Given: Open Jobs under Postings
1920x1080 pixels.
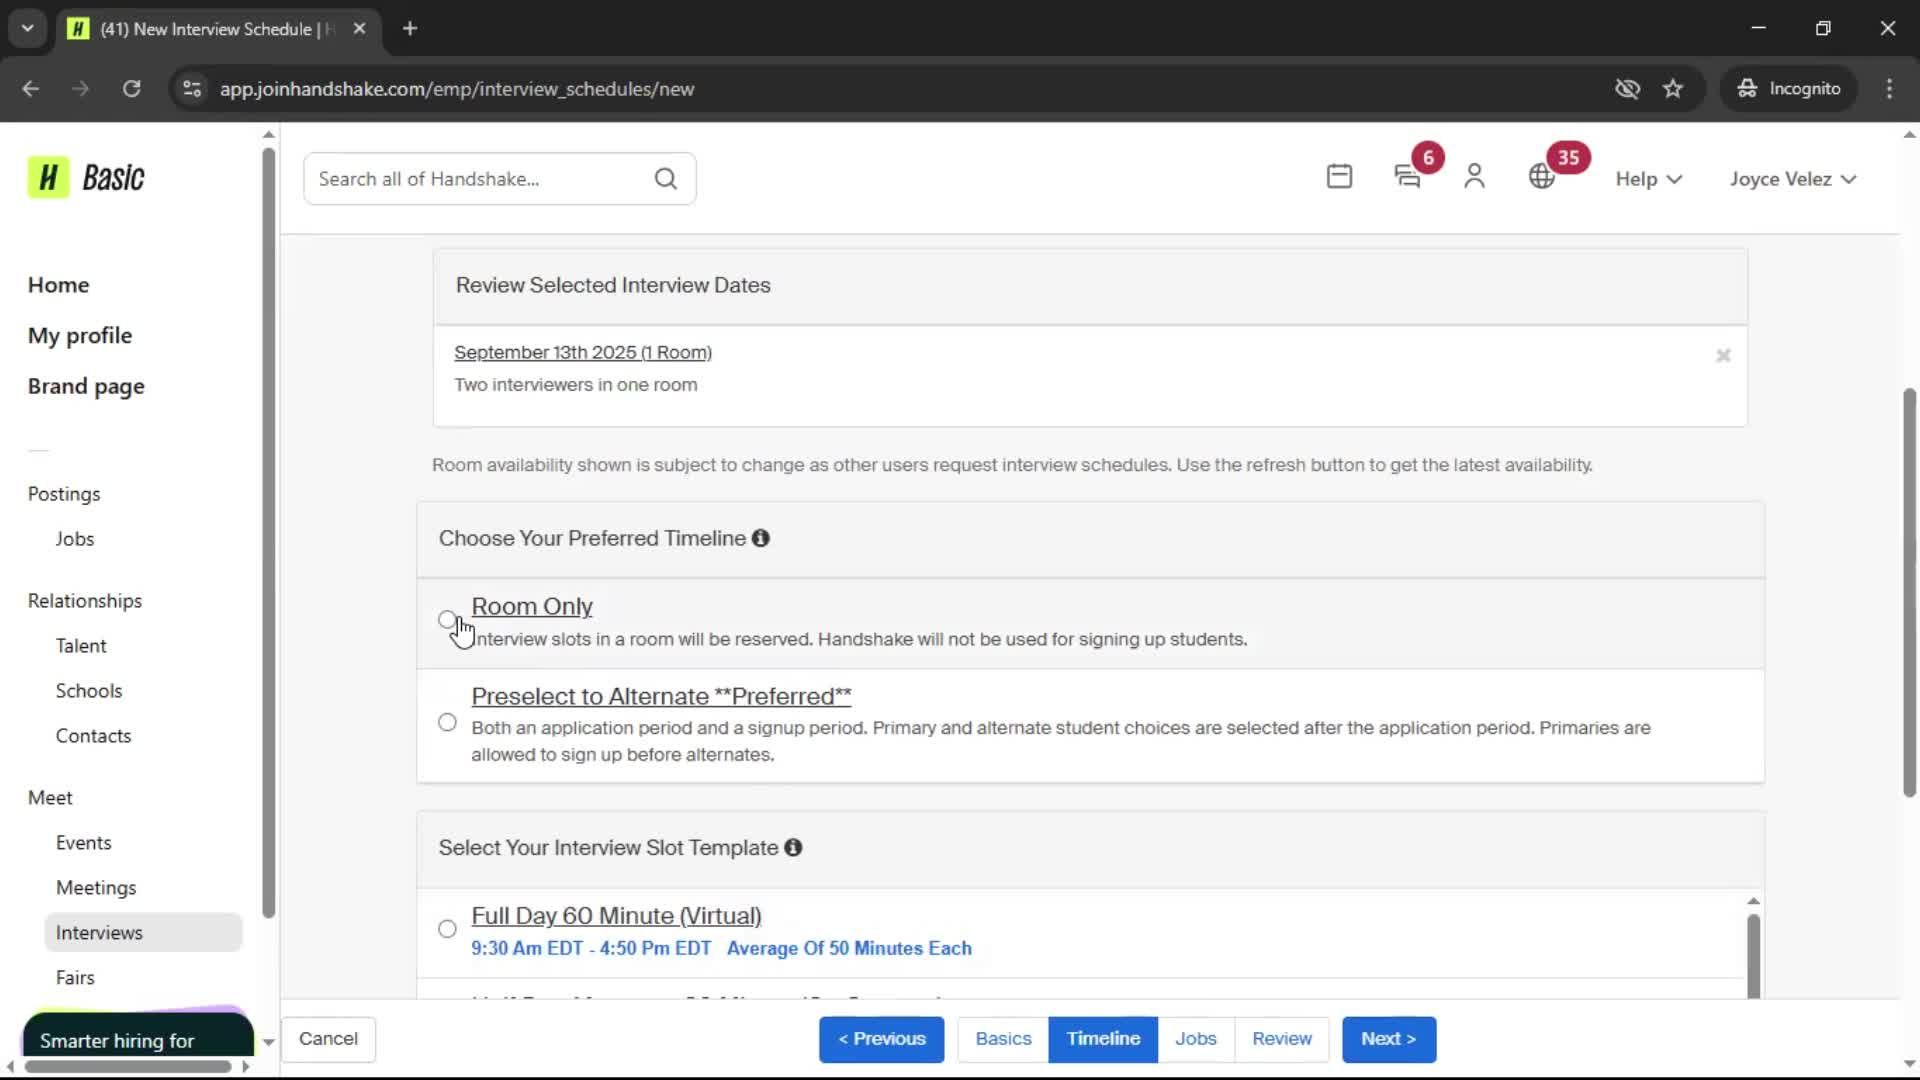Looking at the screenshot, I should (75, 539).
